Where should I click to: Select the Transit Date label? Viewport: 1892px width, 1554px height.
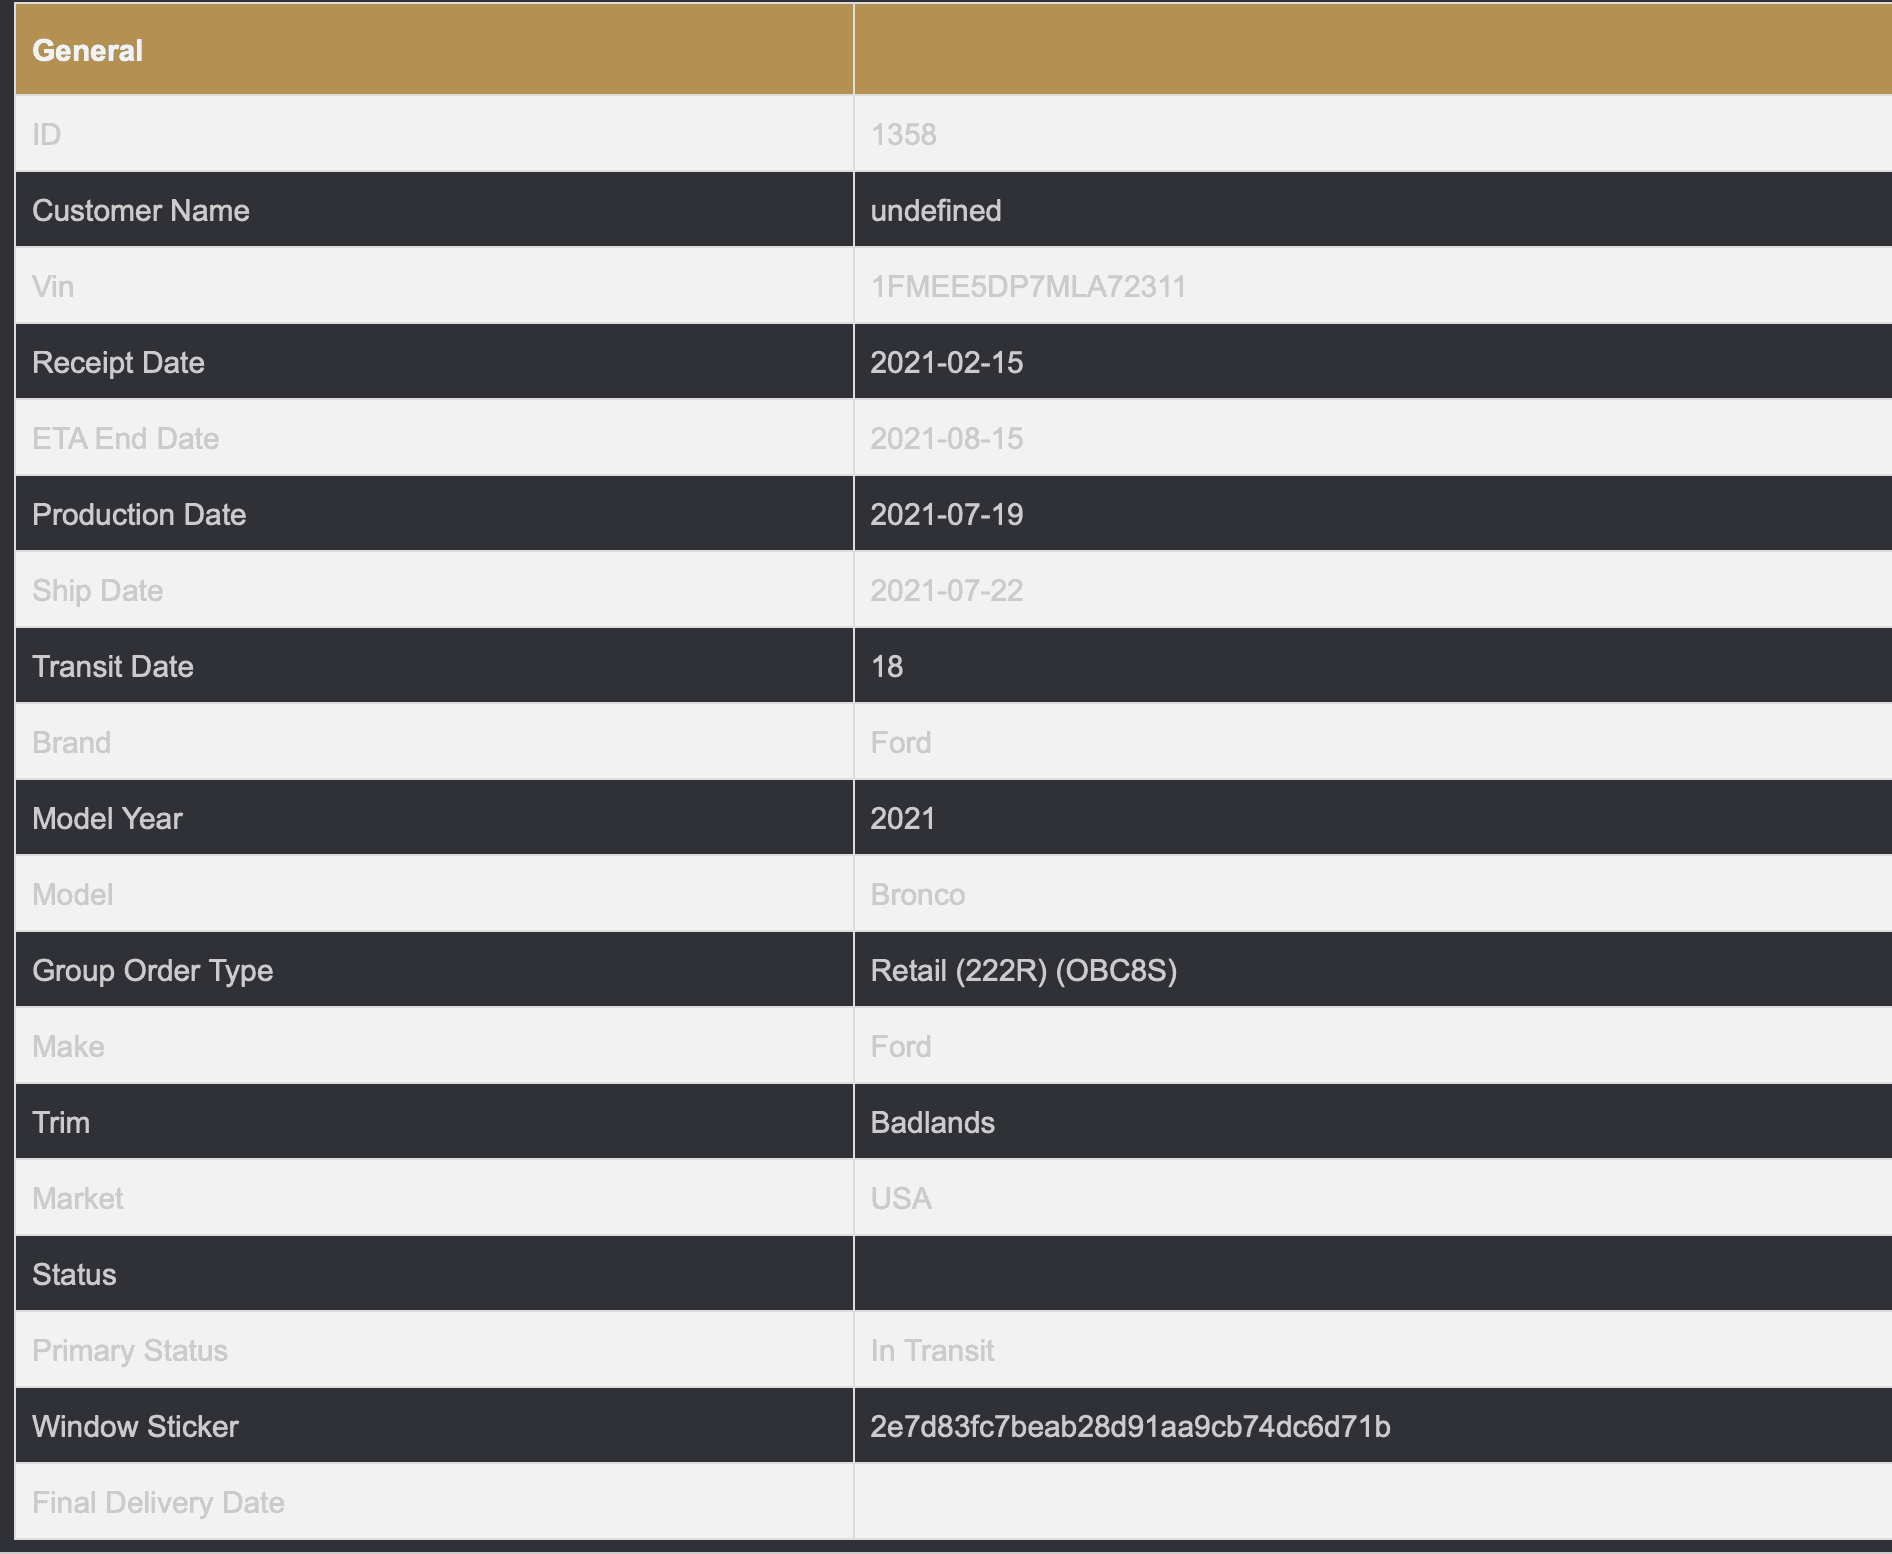113,666
